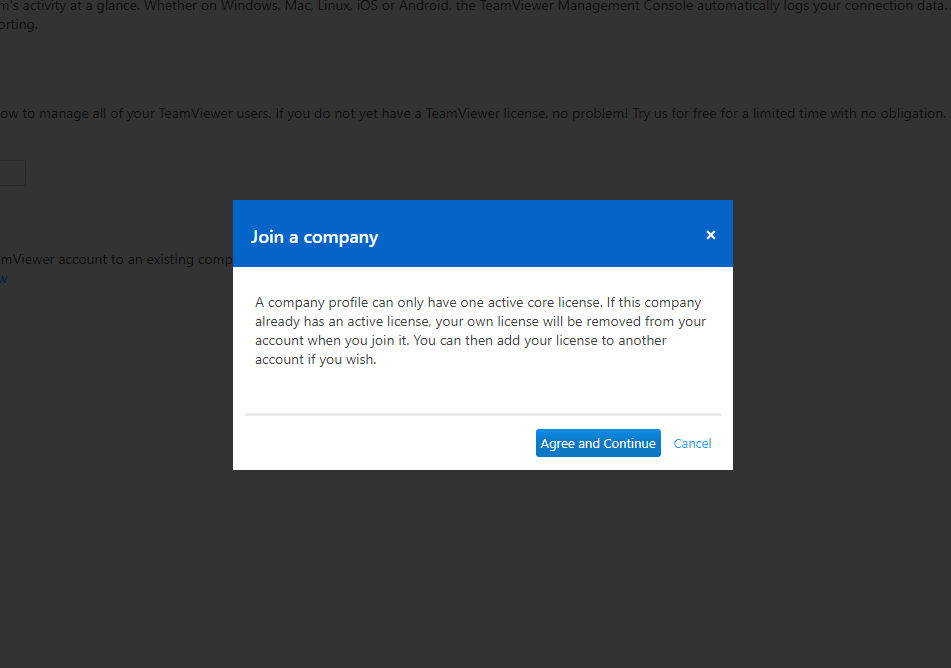Click 'You can then add your license' sentence

pyautogui.click(x=506, y=340)
